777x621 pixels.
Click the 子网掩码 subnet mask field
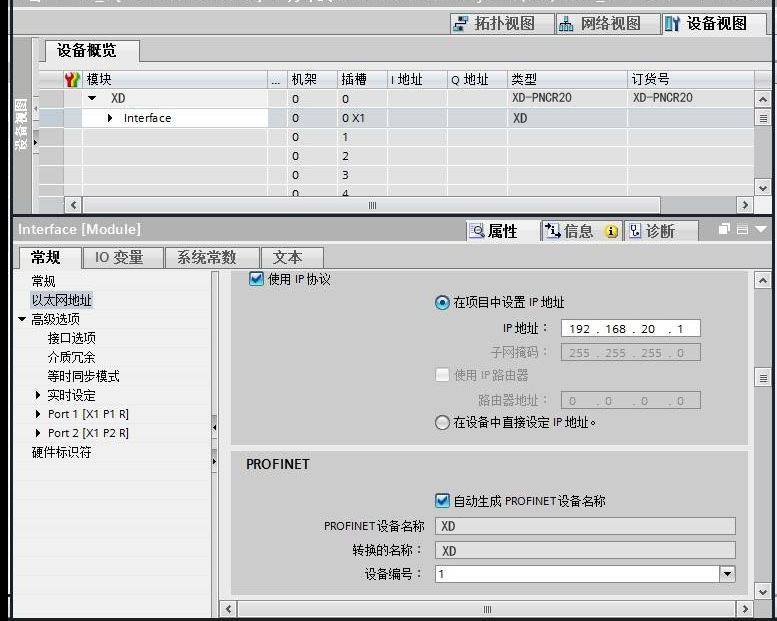click(x=630, y=352)
